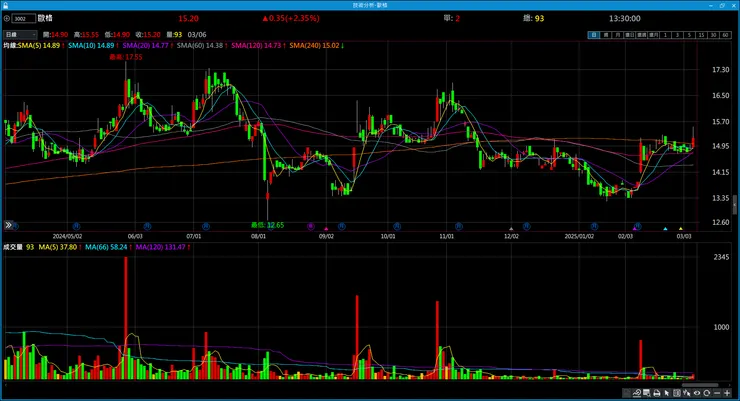Screen dimensions: 740x401
Task: Click the plus zoom-in icon
Action: (727, 393)
